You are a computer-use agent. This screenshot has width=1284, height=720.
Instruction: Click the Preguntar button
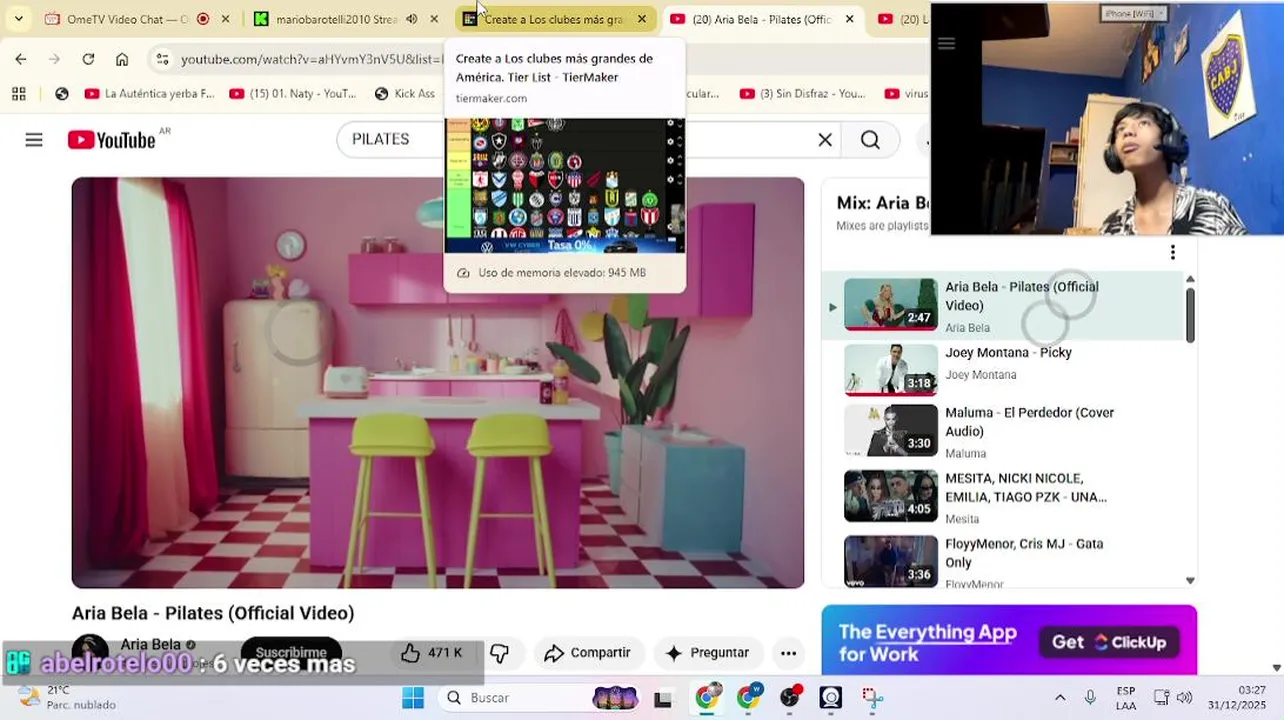click(x=707, y=653)
